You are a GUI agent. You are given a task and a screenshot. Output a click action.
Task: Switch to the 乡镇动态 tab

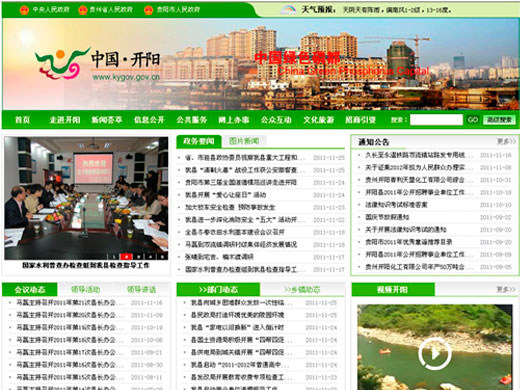coord(302,289)
